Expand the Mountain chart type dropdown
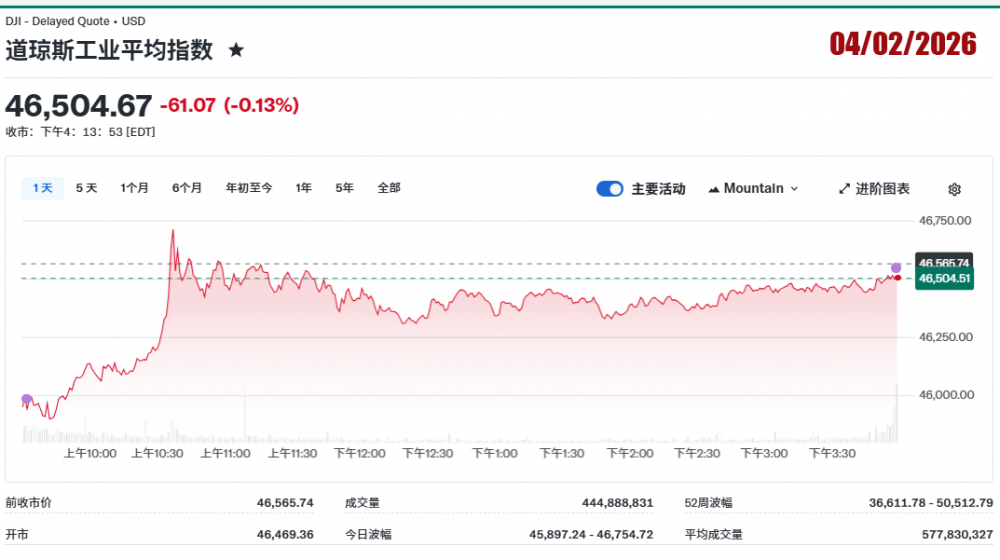 coord(753,189)
